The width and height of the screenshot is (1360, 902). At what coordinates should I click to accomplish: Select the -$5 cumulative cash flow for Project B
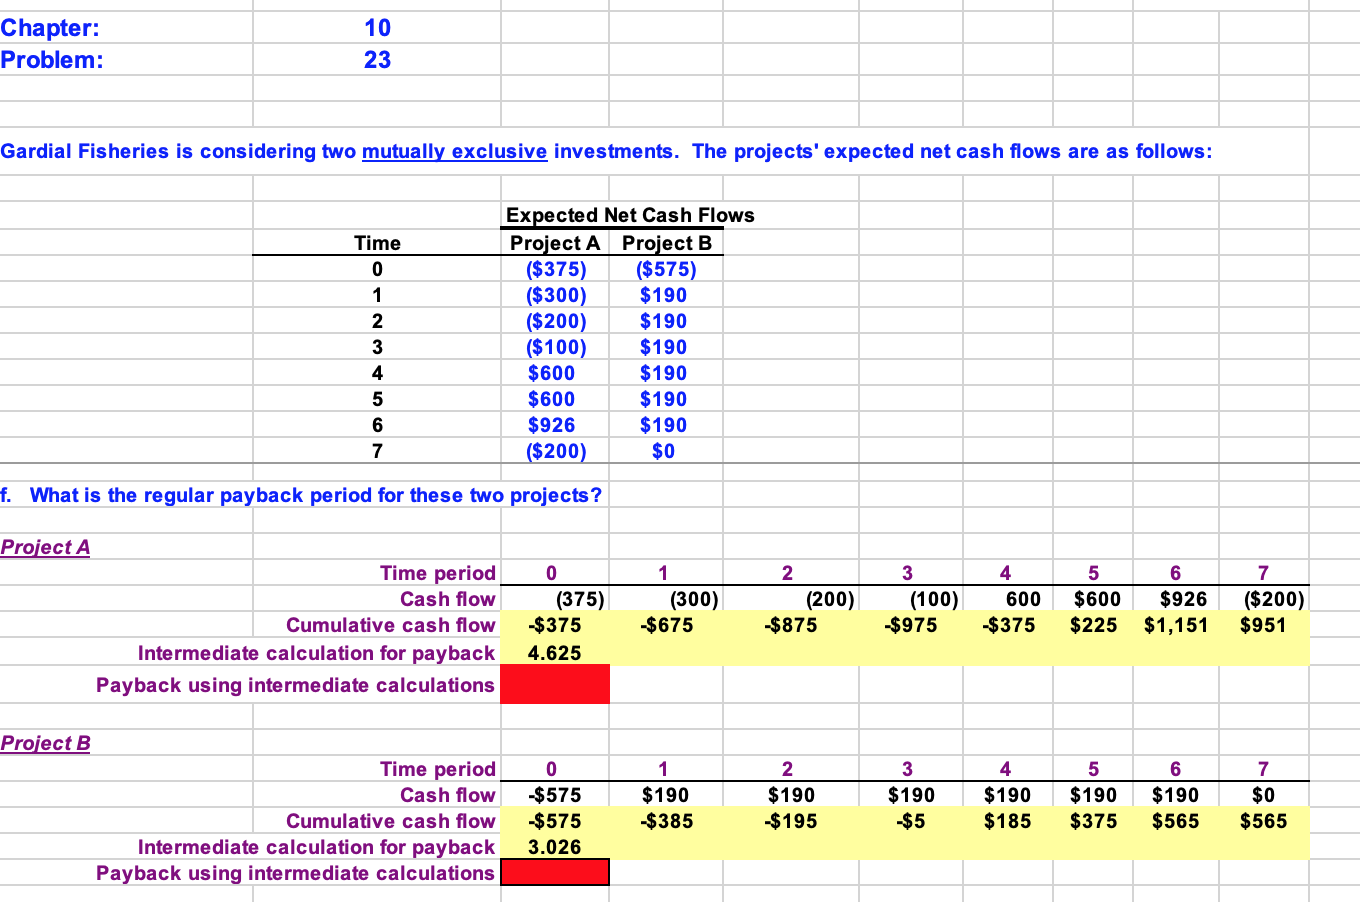910,821
